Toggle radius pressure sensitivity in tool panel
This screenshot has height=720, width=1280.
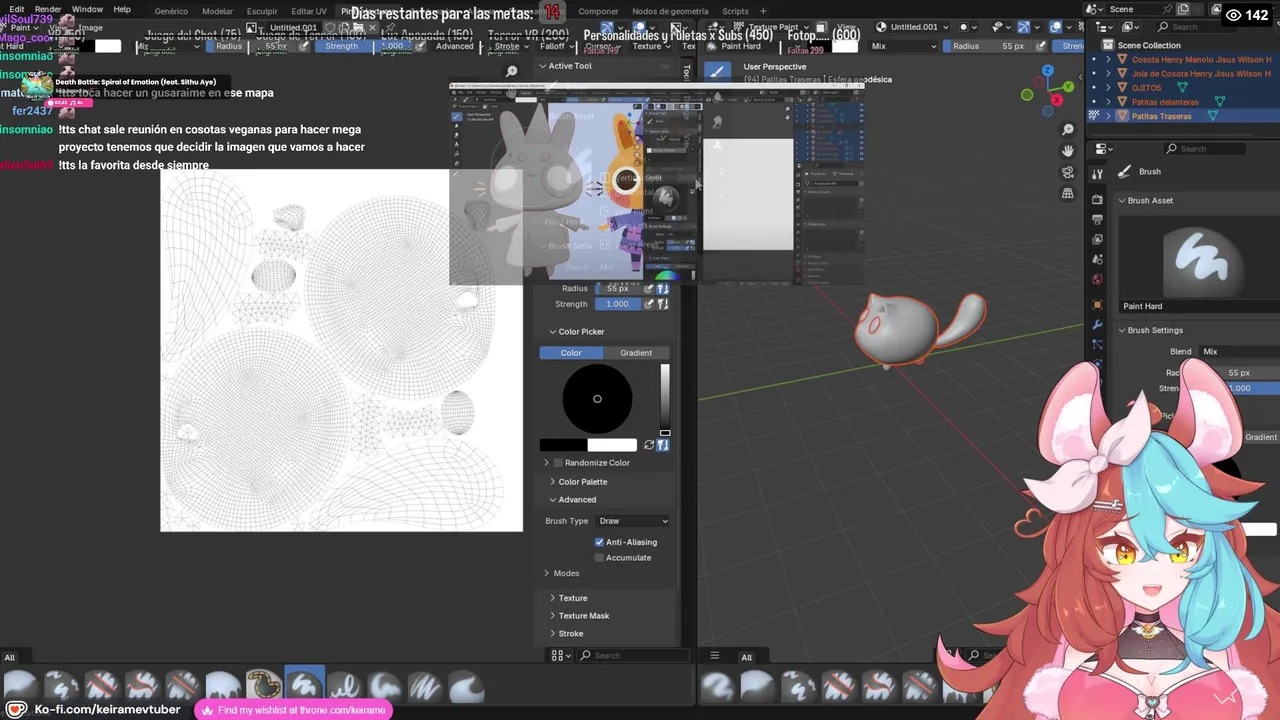point(649,289)
